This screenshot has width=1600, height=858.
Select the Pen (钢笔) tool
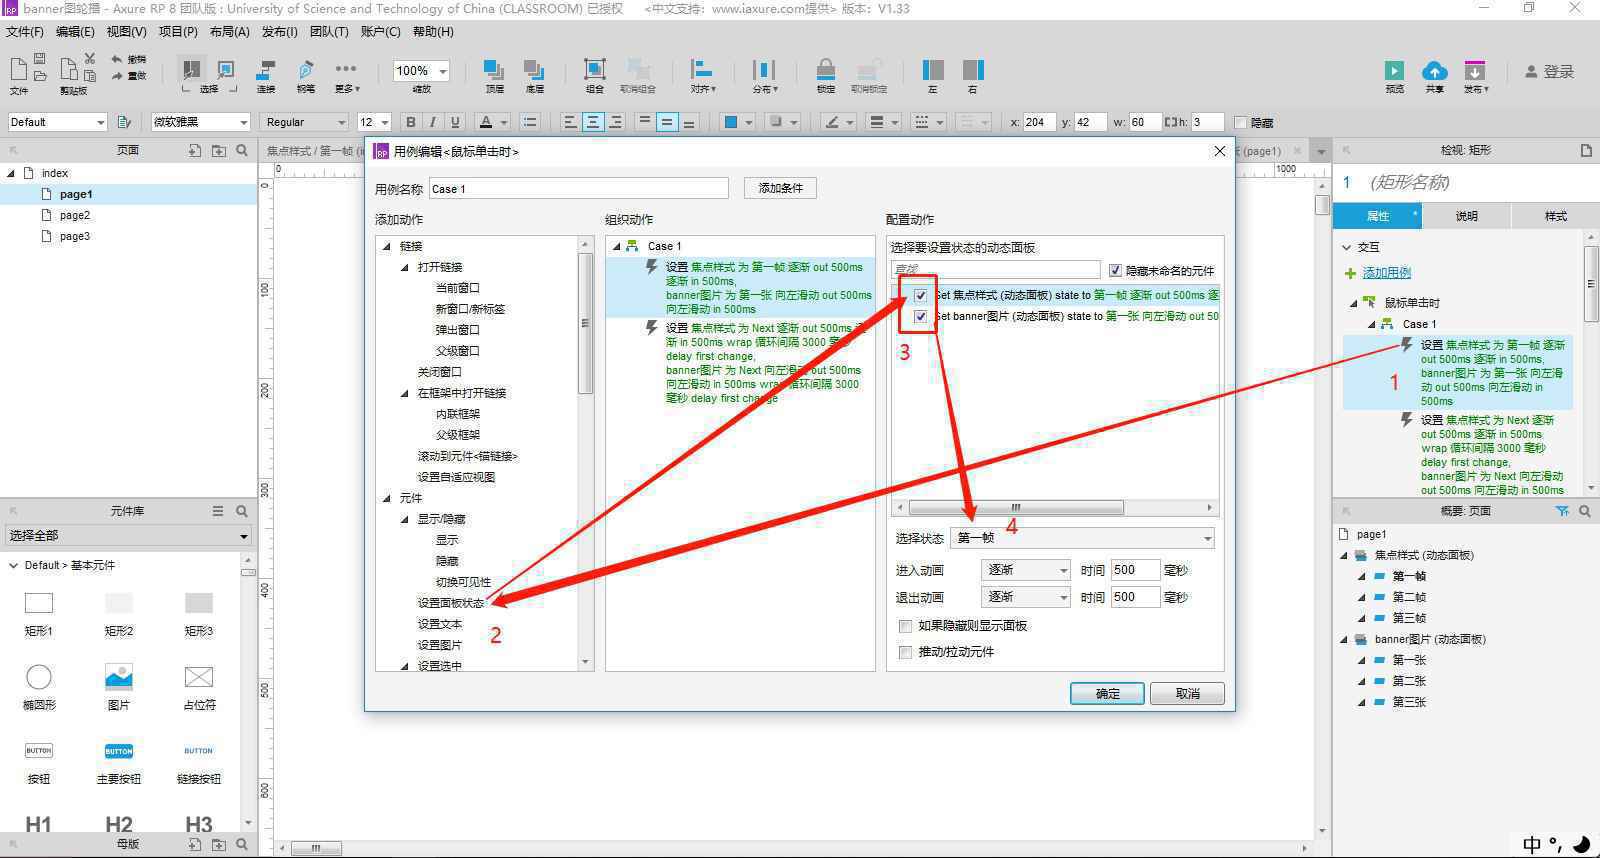[x=306, y=70]
